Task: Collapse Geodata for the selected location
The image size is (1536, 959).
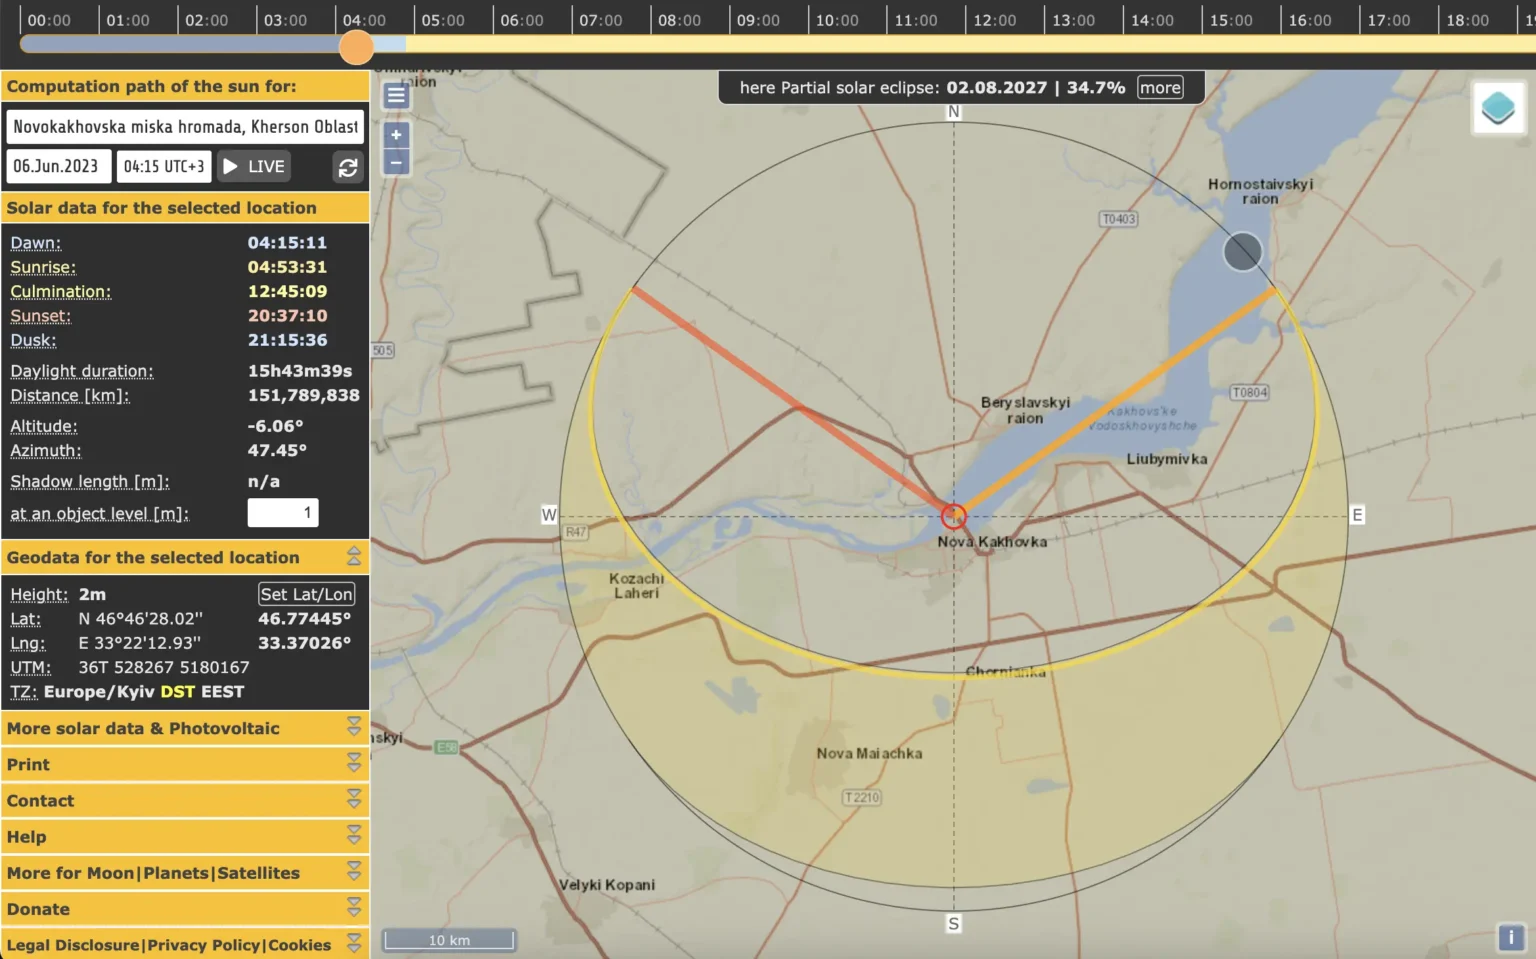Action: (353, 557)
